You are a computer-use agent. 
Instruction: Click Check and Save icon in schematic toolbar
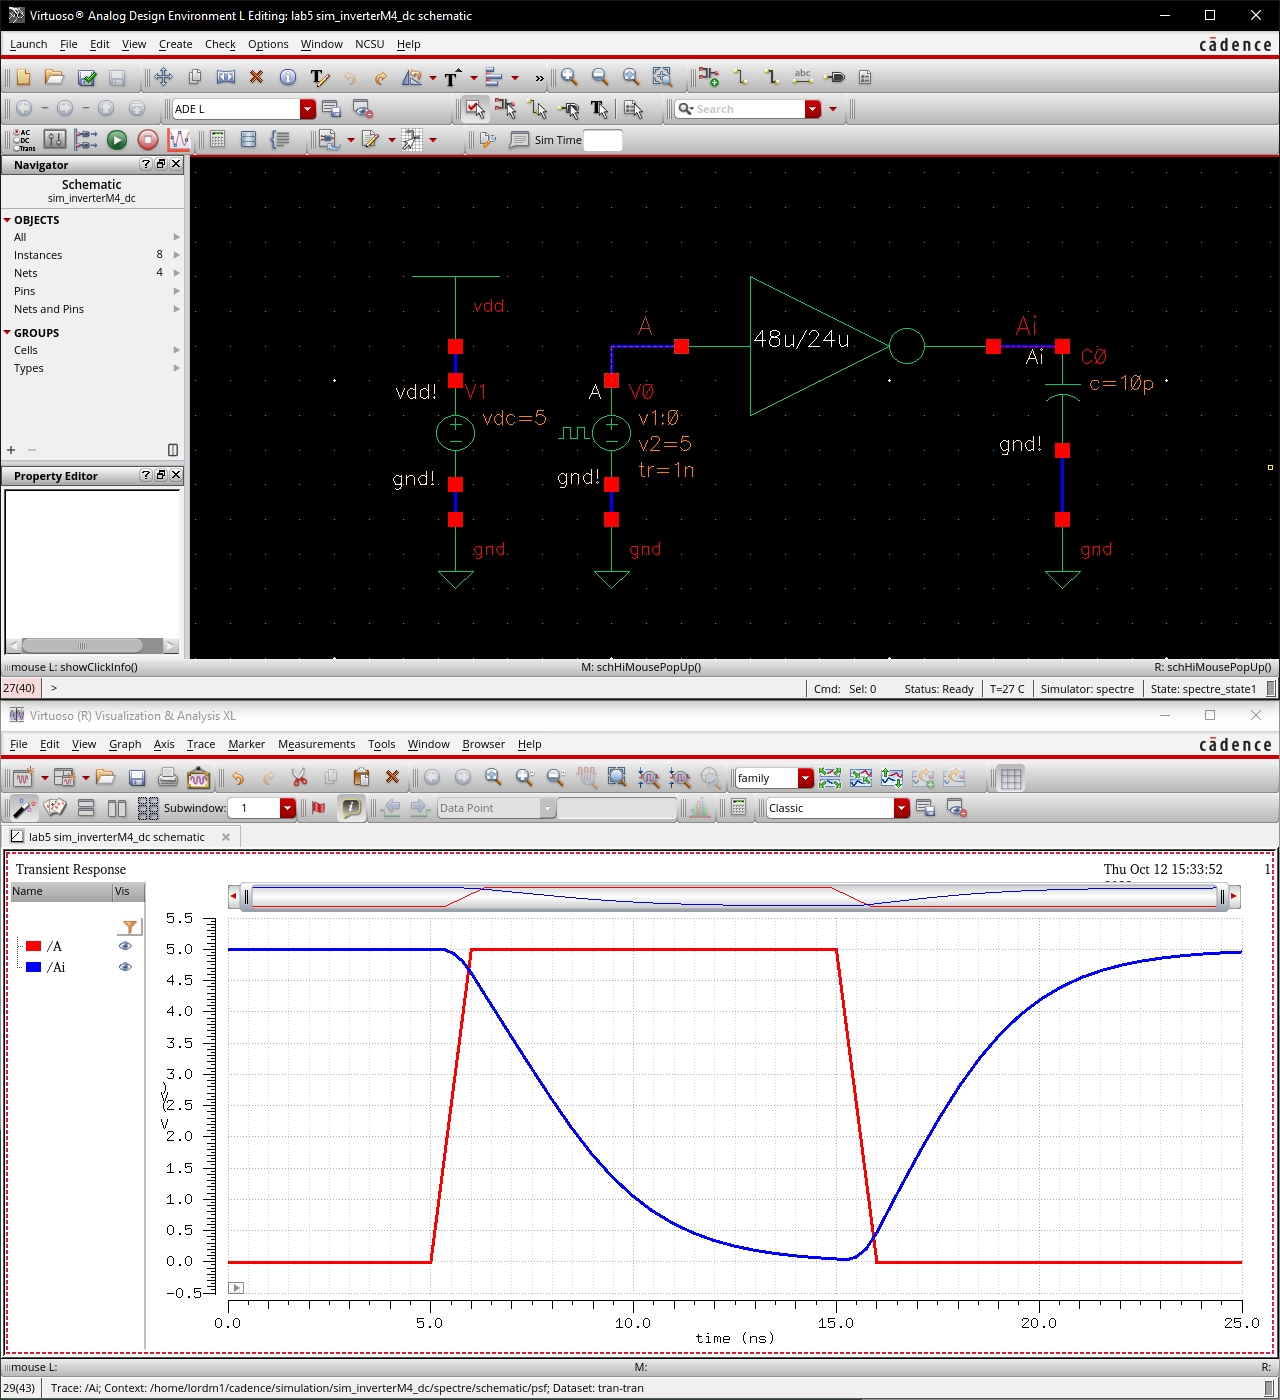87,77
